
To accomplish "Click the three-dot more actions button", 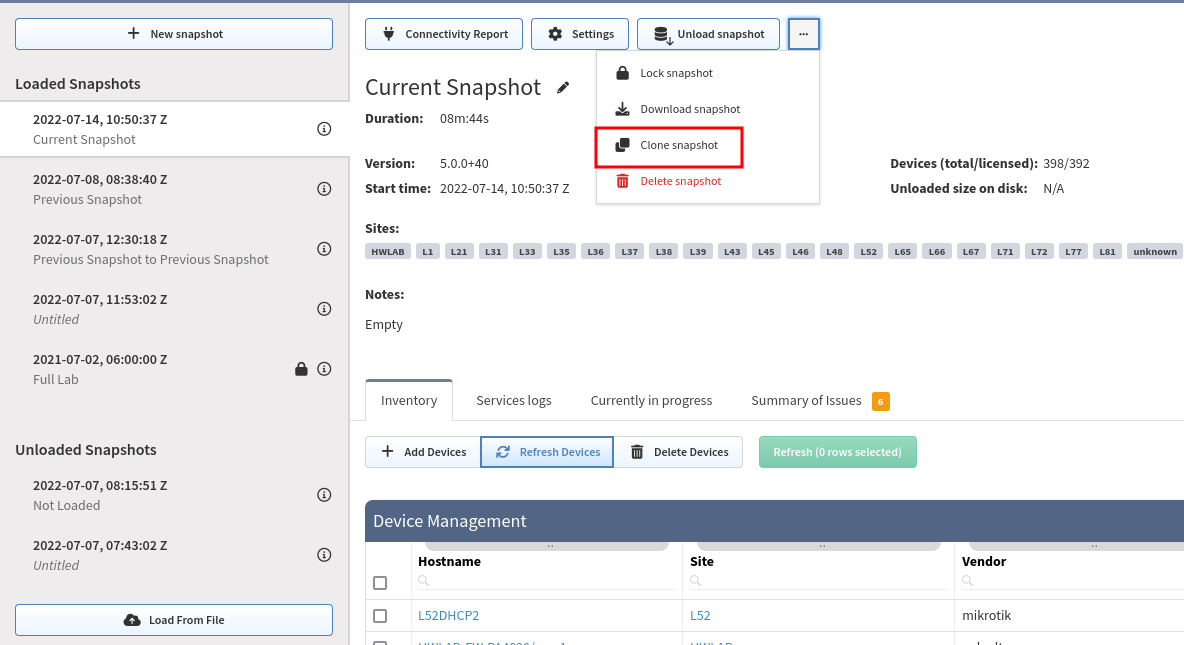I will (803, 34).
